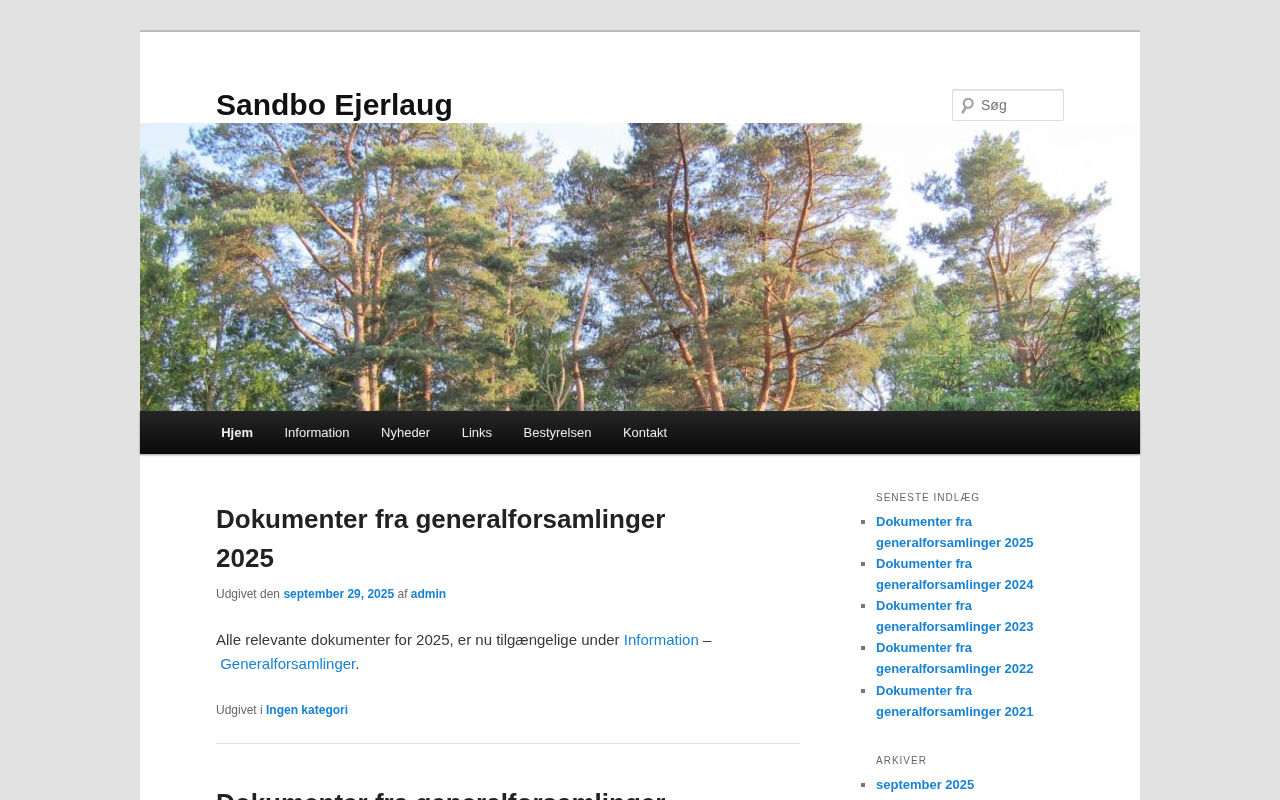Select Links in the navigation bar

pyautogui.click(x=477, y=433)
